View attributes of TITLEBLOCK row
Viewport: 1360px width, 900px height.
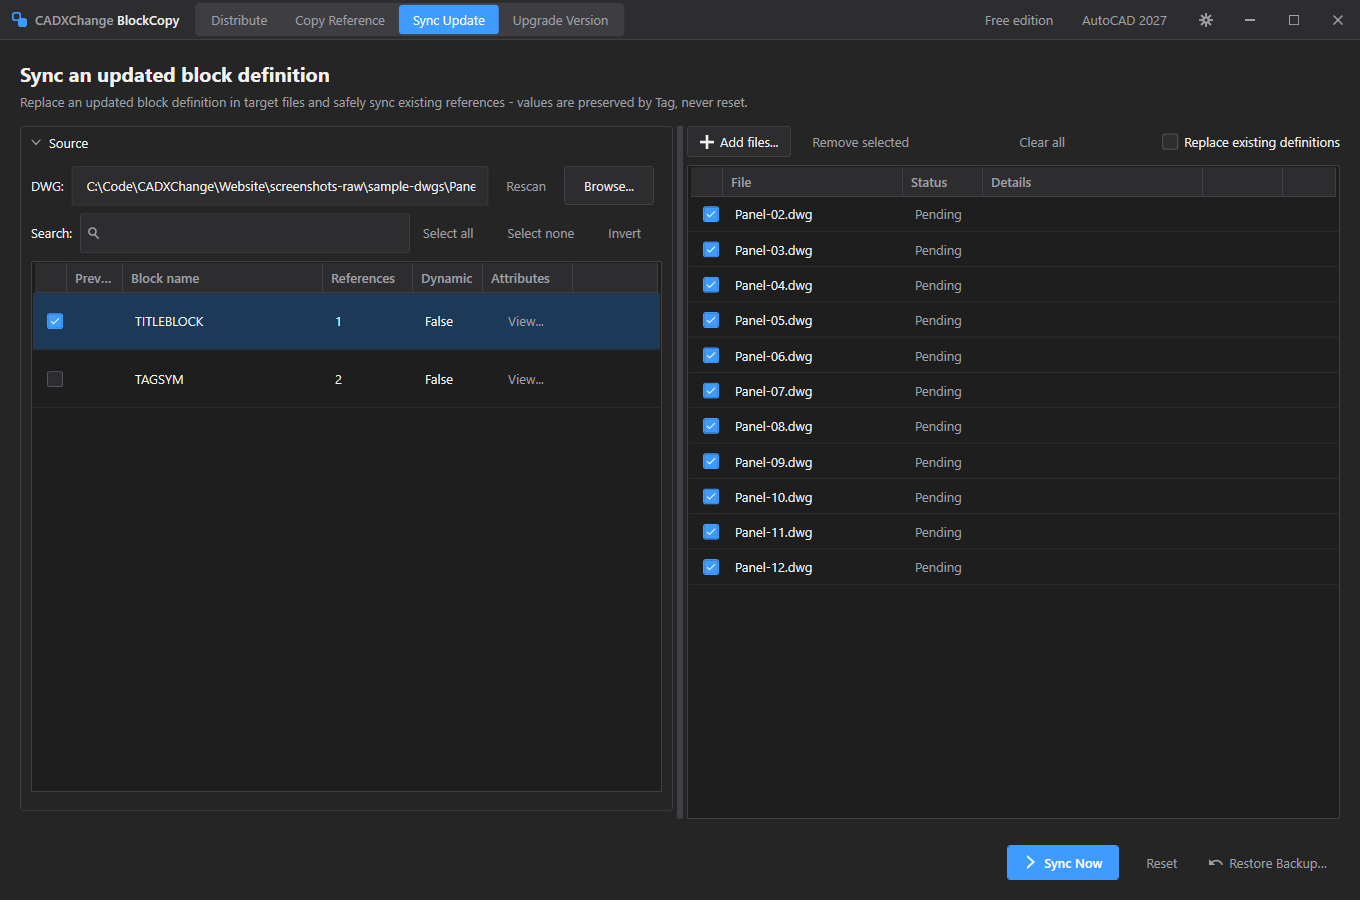click(x=526, y=321)
